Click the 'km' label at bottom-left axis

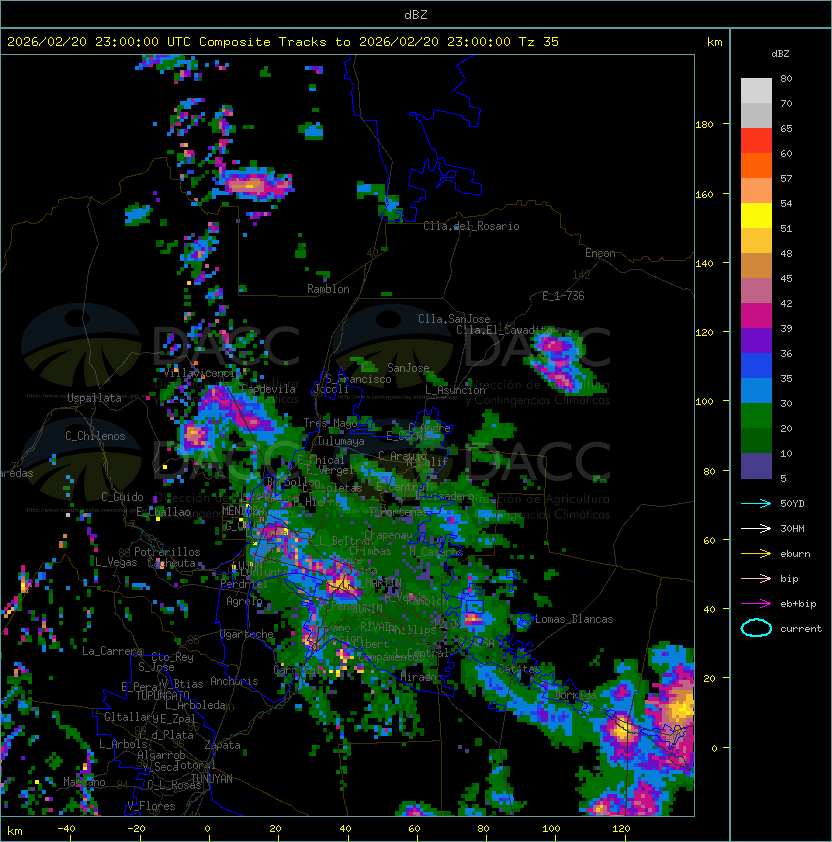point(15,831)
